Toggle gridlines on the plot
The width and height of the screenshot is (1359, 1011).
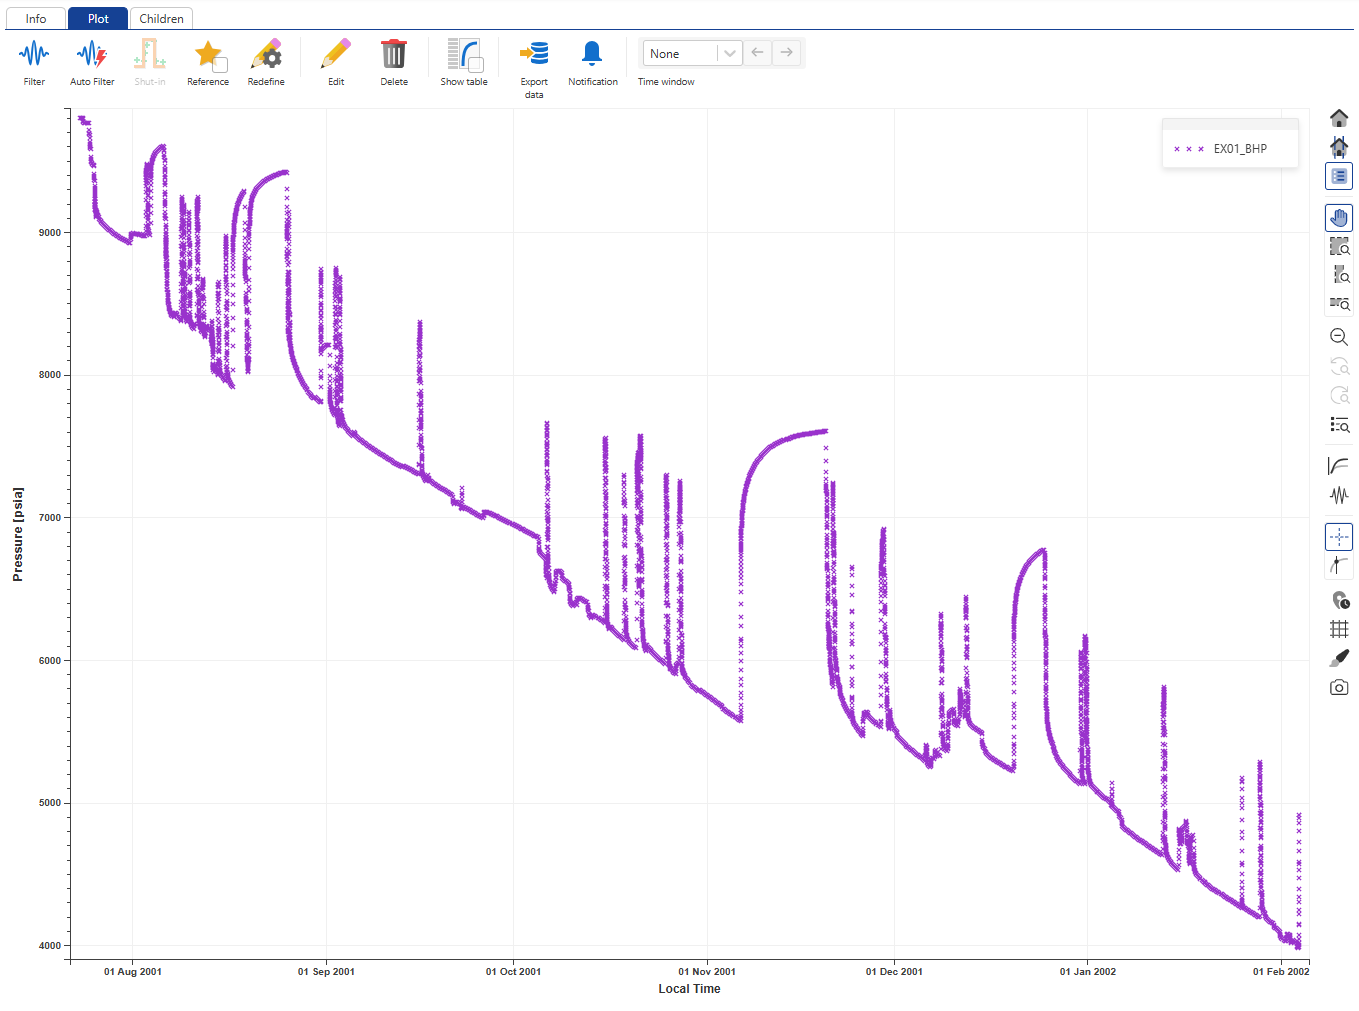pos(1339,628)
